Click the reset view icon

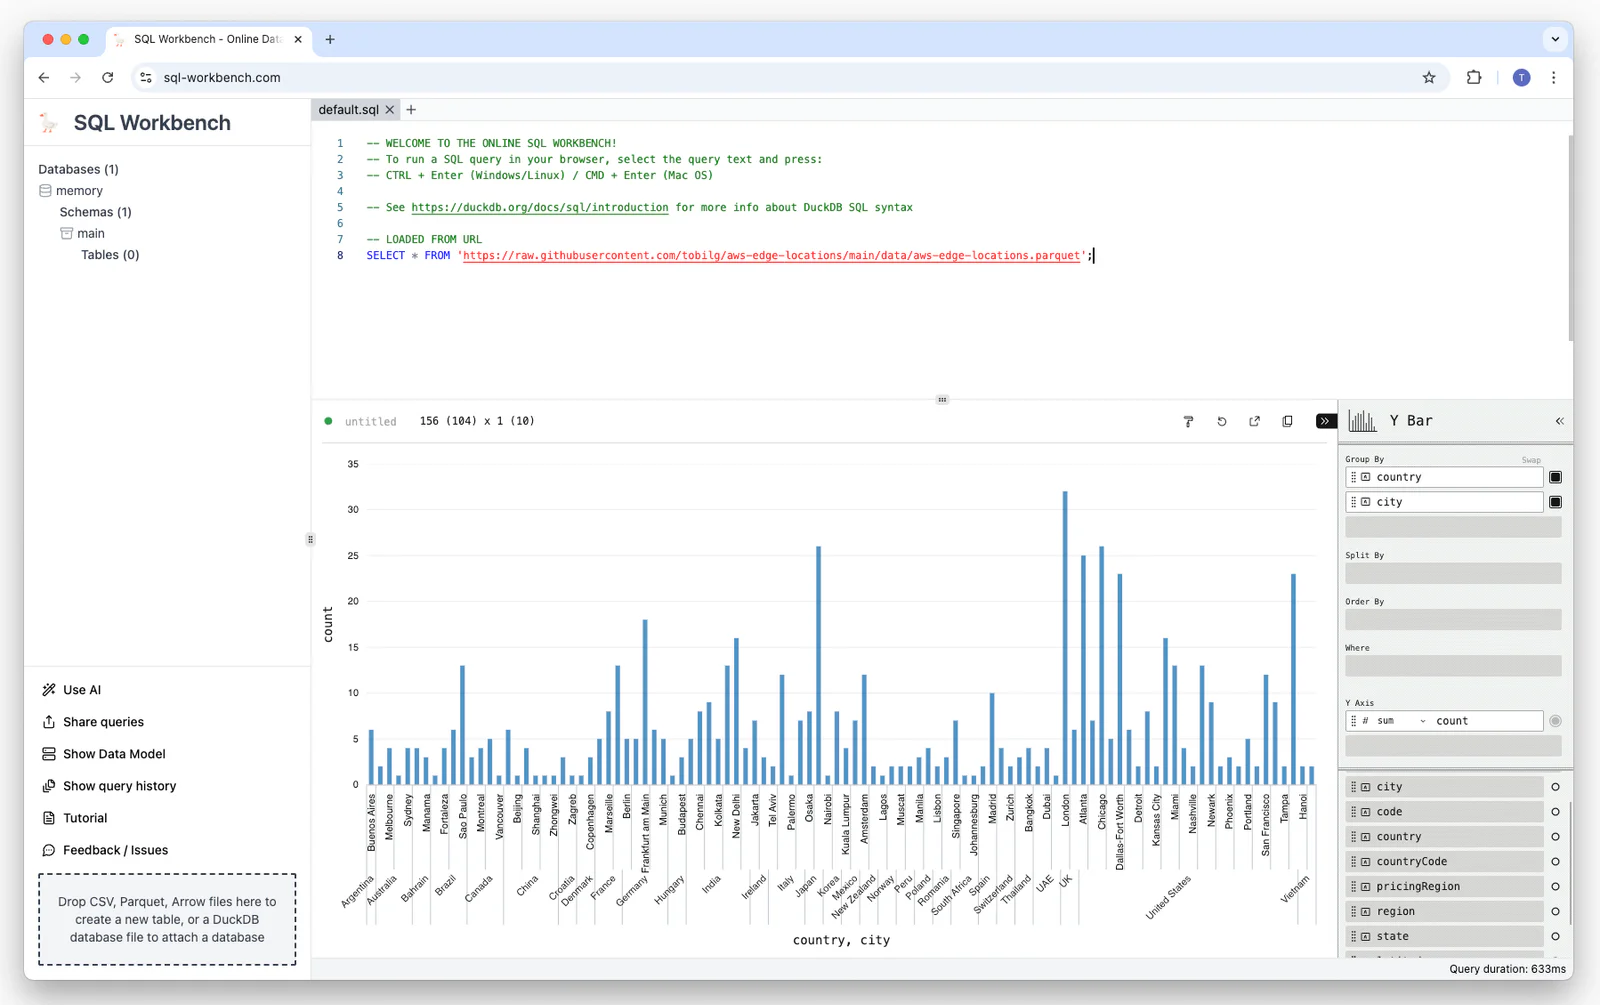click(x=1221, y=421)
